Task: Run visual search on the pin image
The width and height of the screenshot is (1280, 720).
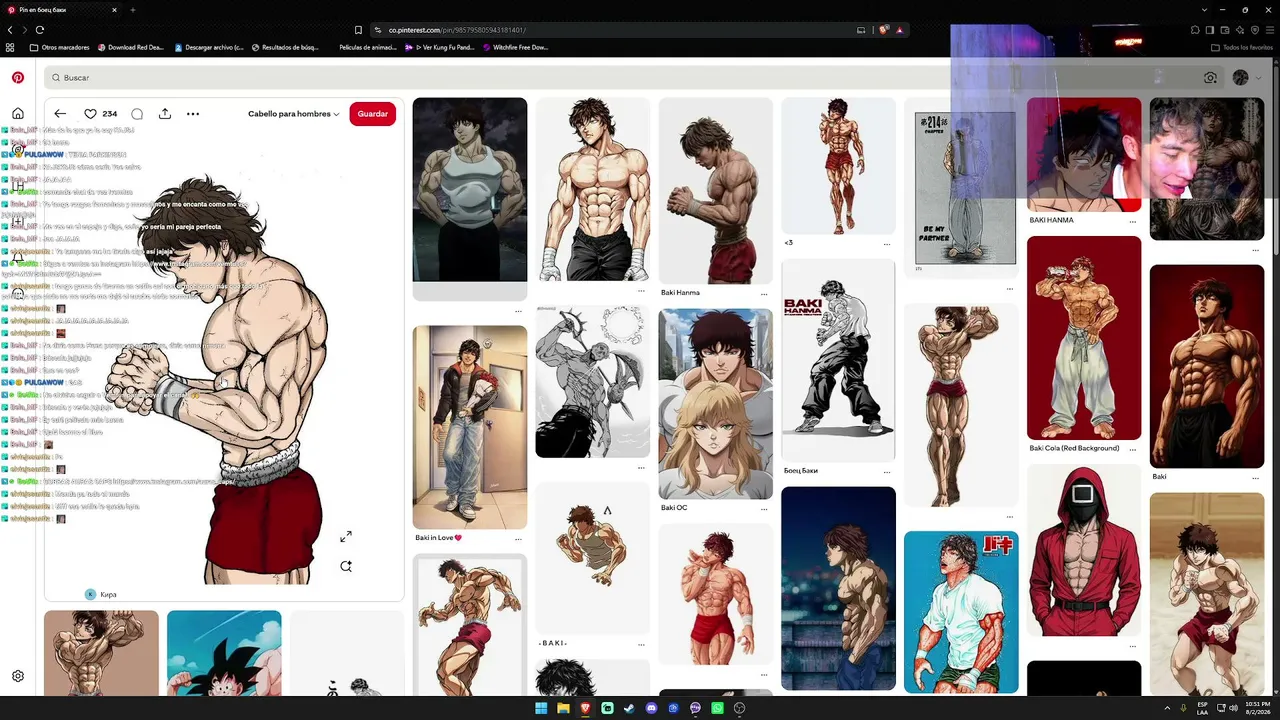Action: tap(346, 566)
